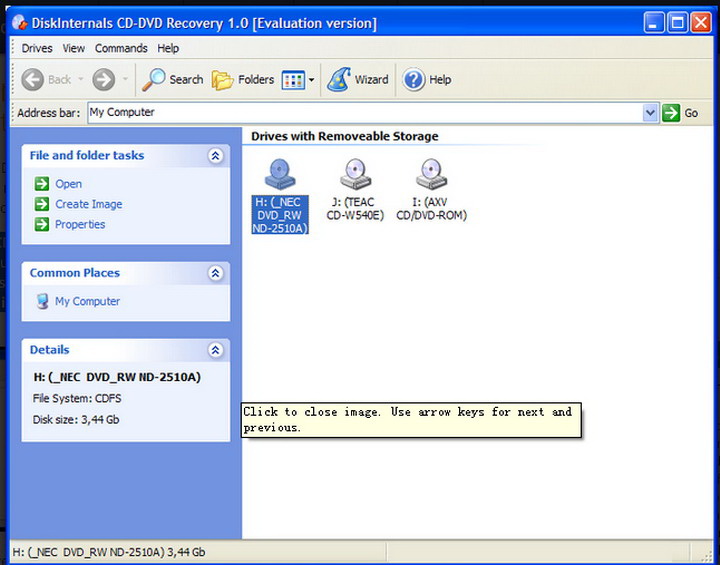
Task: Click the Back arrow icon
Action: click(33, 80)
